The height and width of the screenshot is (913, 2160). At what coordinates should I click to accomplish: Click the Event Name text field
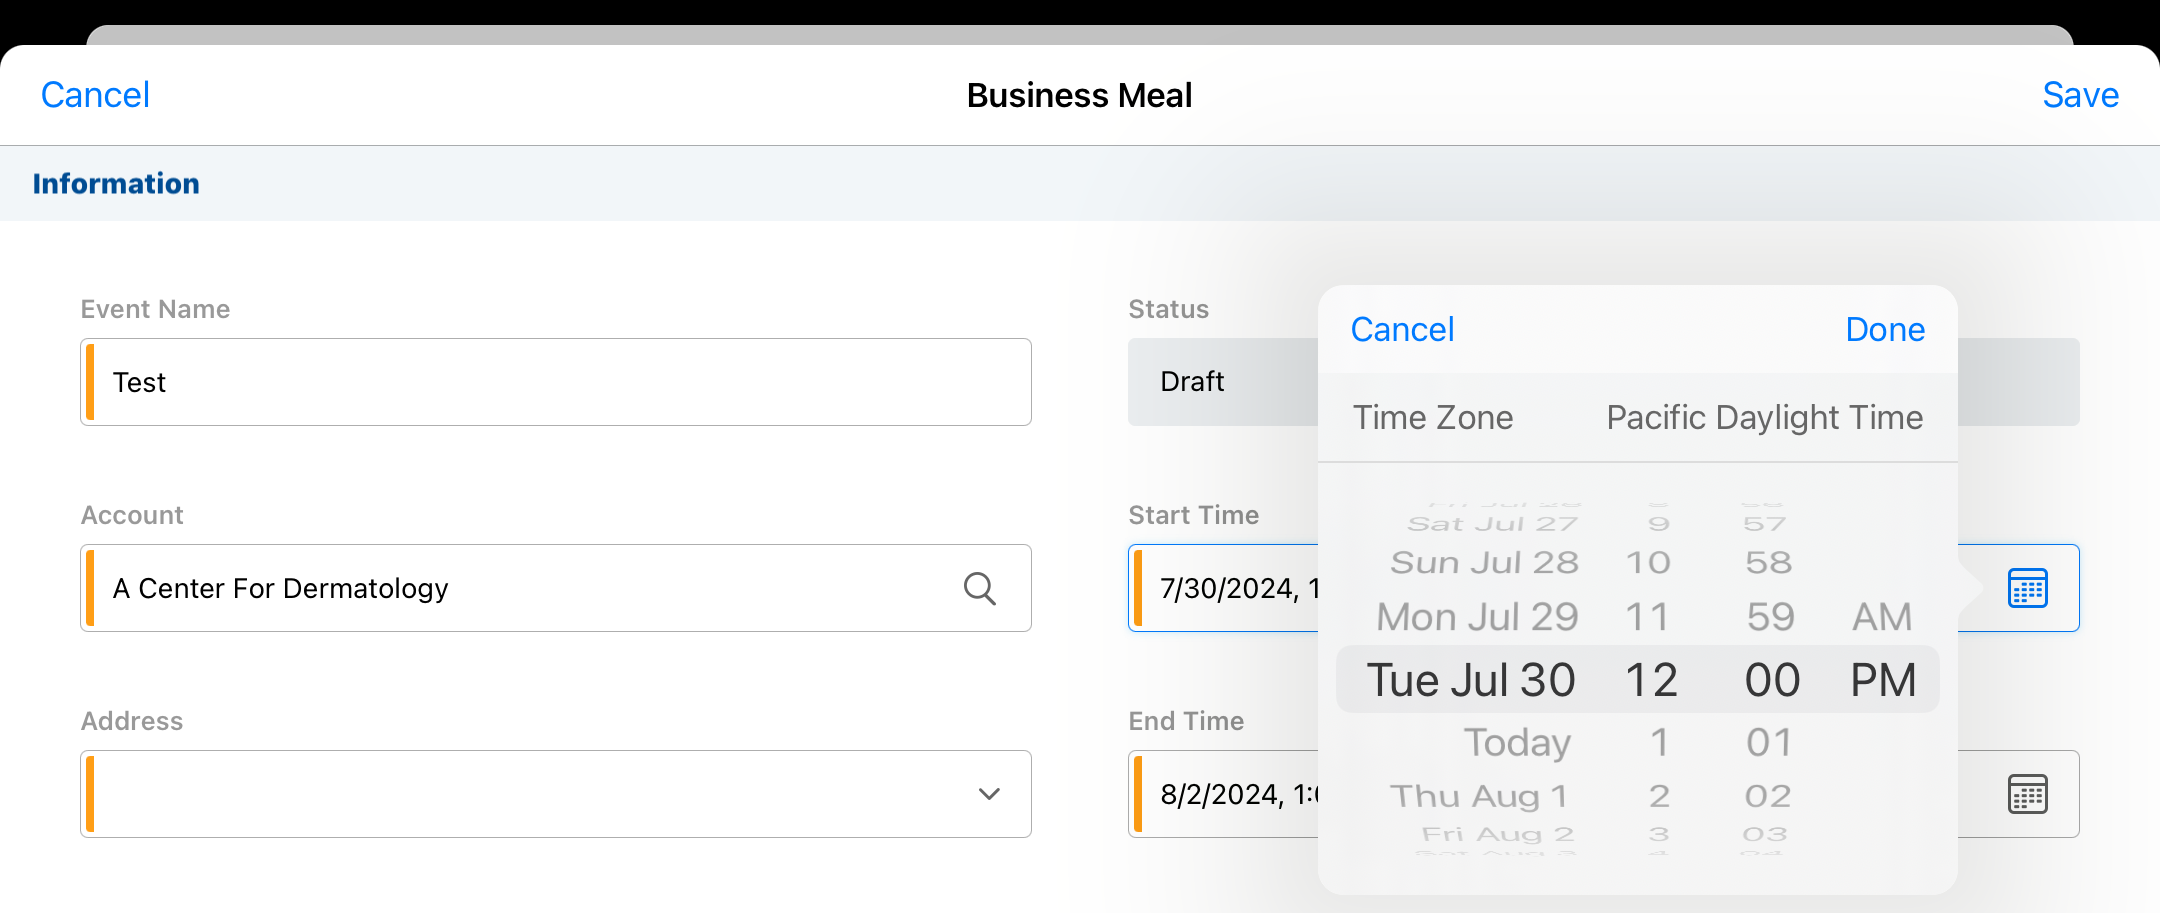(x=556, y=382)
